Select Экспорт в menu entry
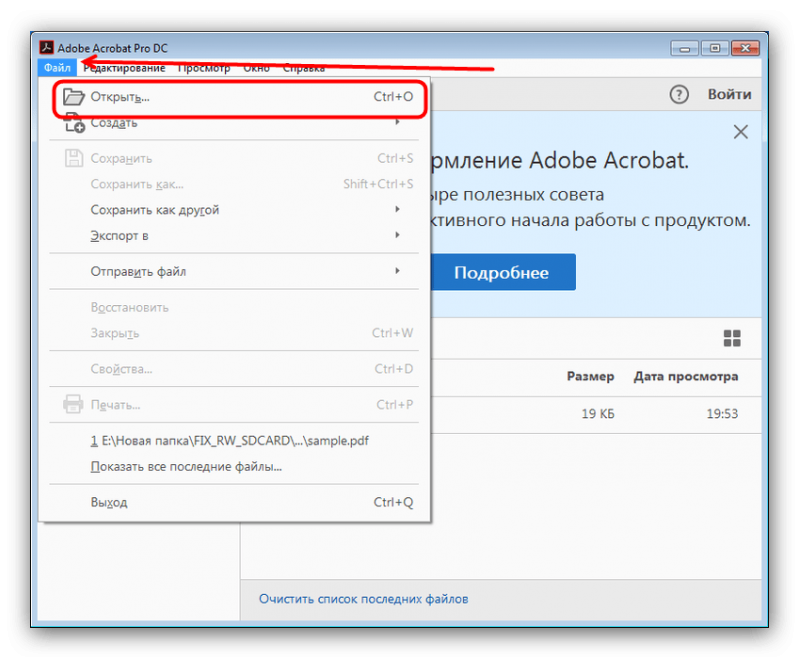The image size is (800, 659). [235, 236]
